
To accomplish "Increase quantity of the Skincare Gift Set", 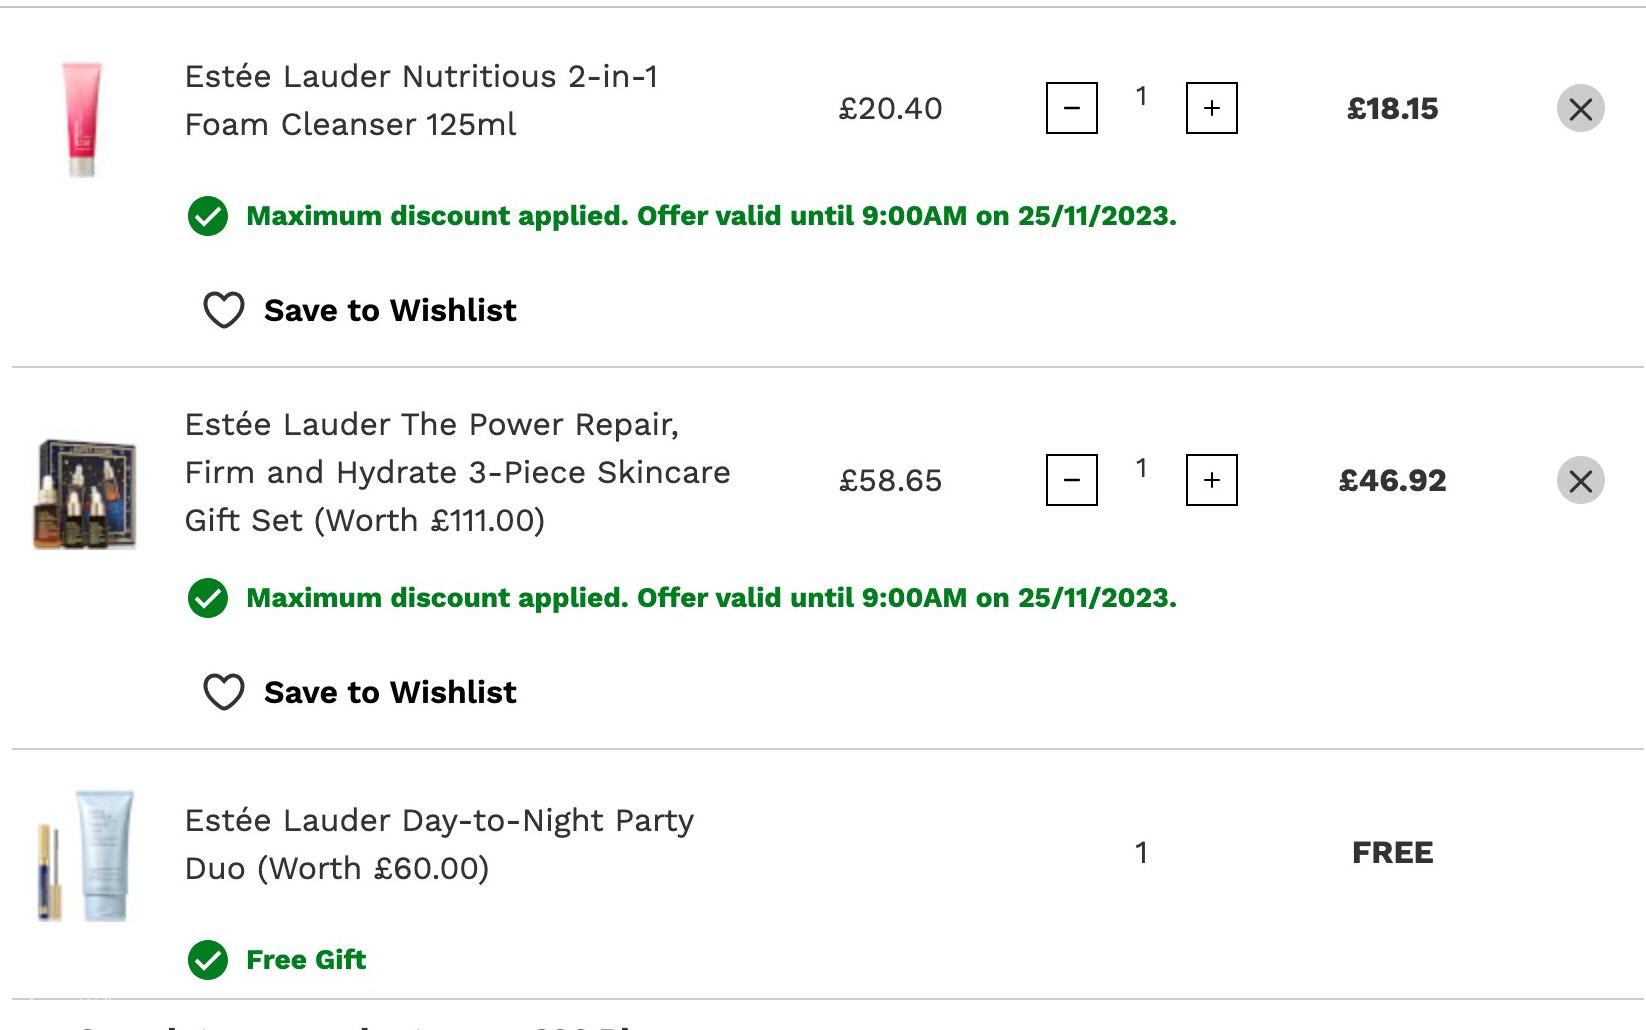I will [1211, 480].
